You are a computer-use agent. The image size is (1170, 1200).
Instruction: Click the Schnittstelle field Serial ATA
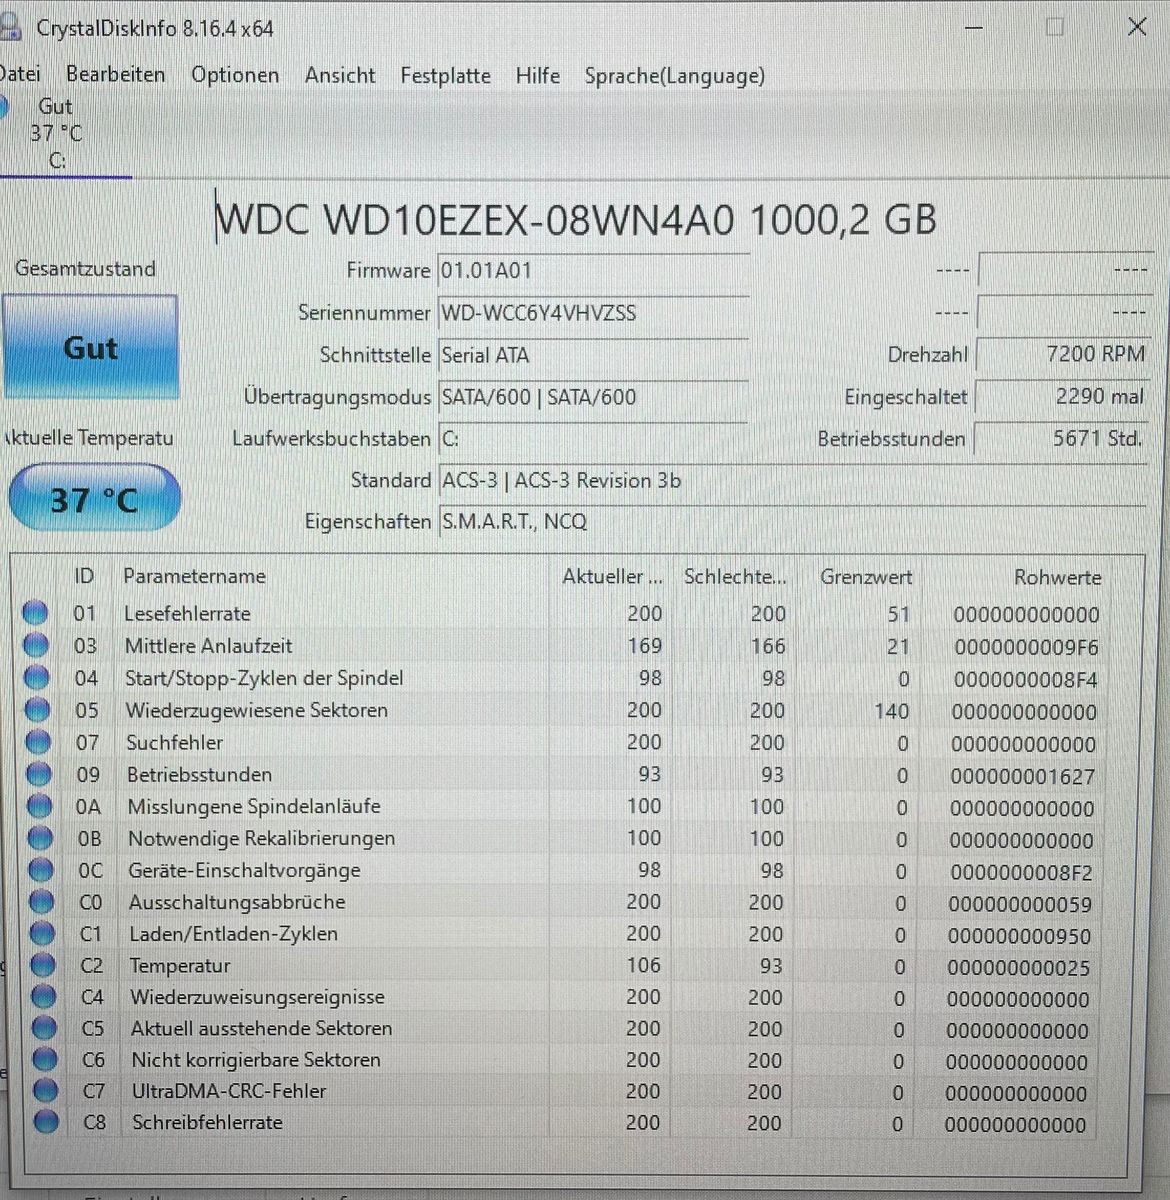pos(594,355)
